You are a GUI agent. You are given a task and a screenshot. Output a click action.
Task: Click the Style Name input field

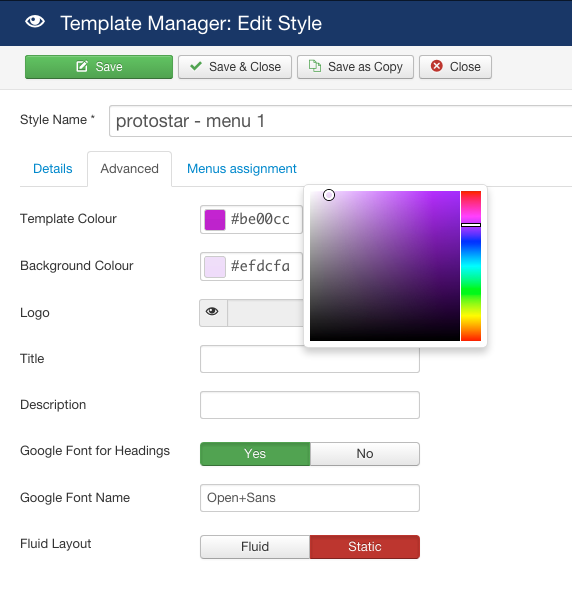click(x=341, y=121)
